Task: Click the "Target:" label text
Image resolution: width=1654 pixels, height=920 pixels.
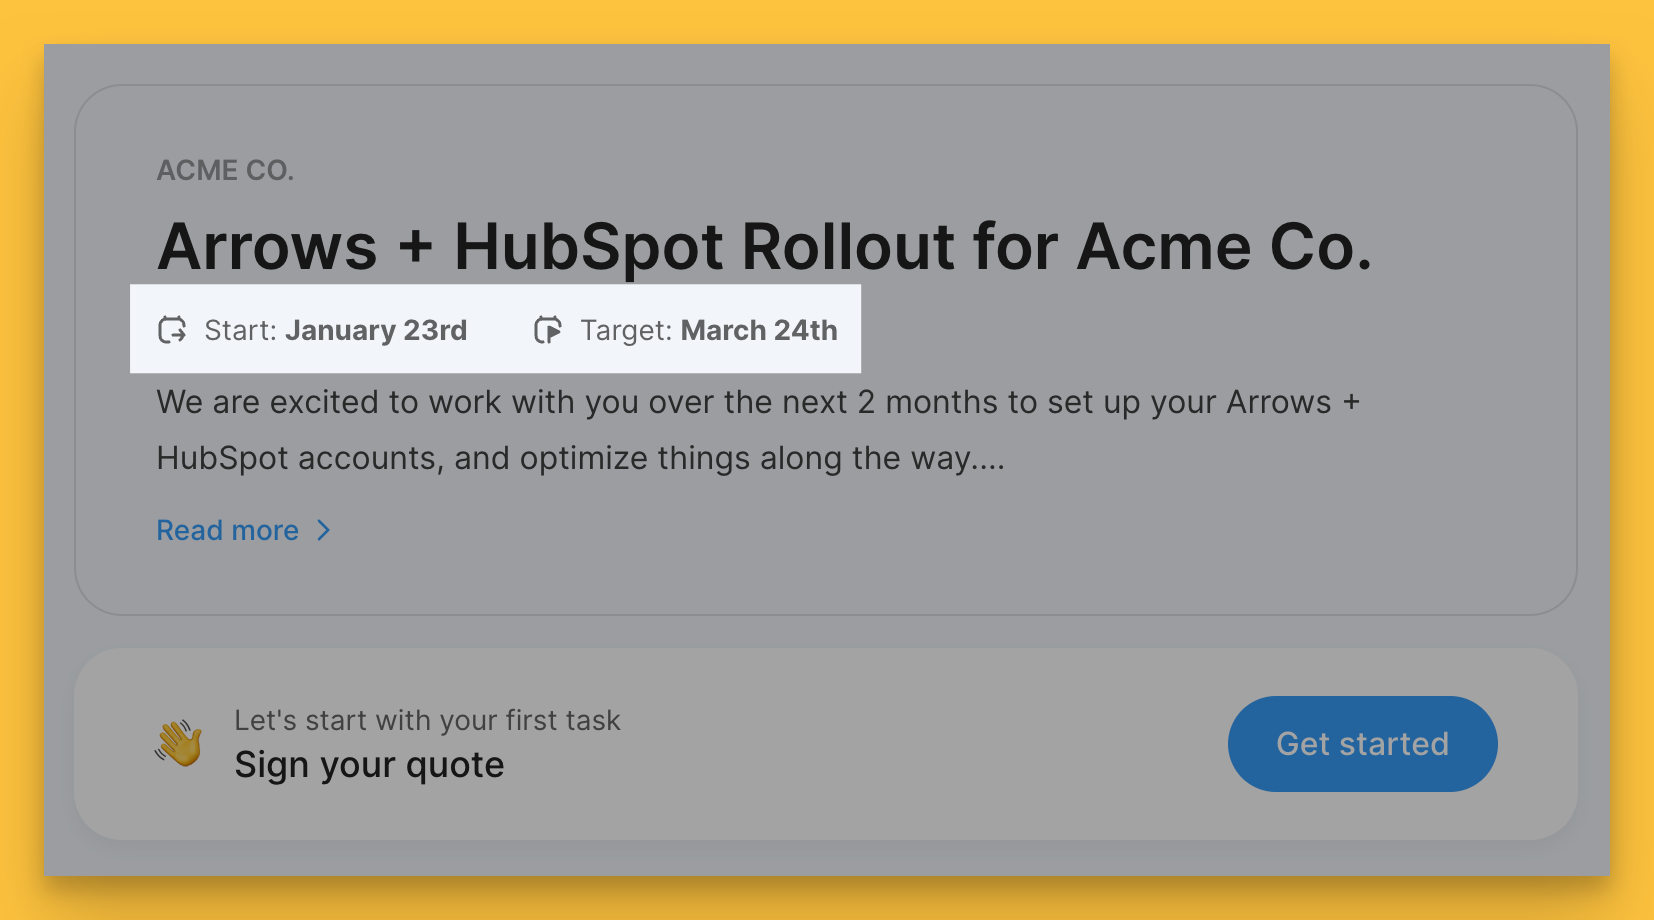Action: (627, 330)
